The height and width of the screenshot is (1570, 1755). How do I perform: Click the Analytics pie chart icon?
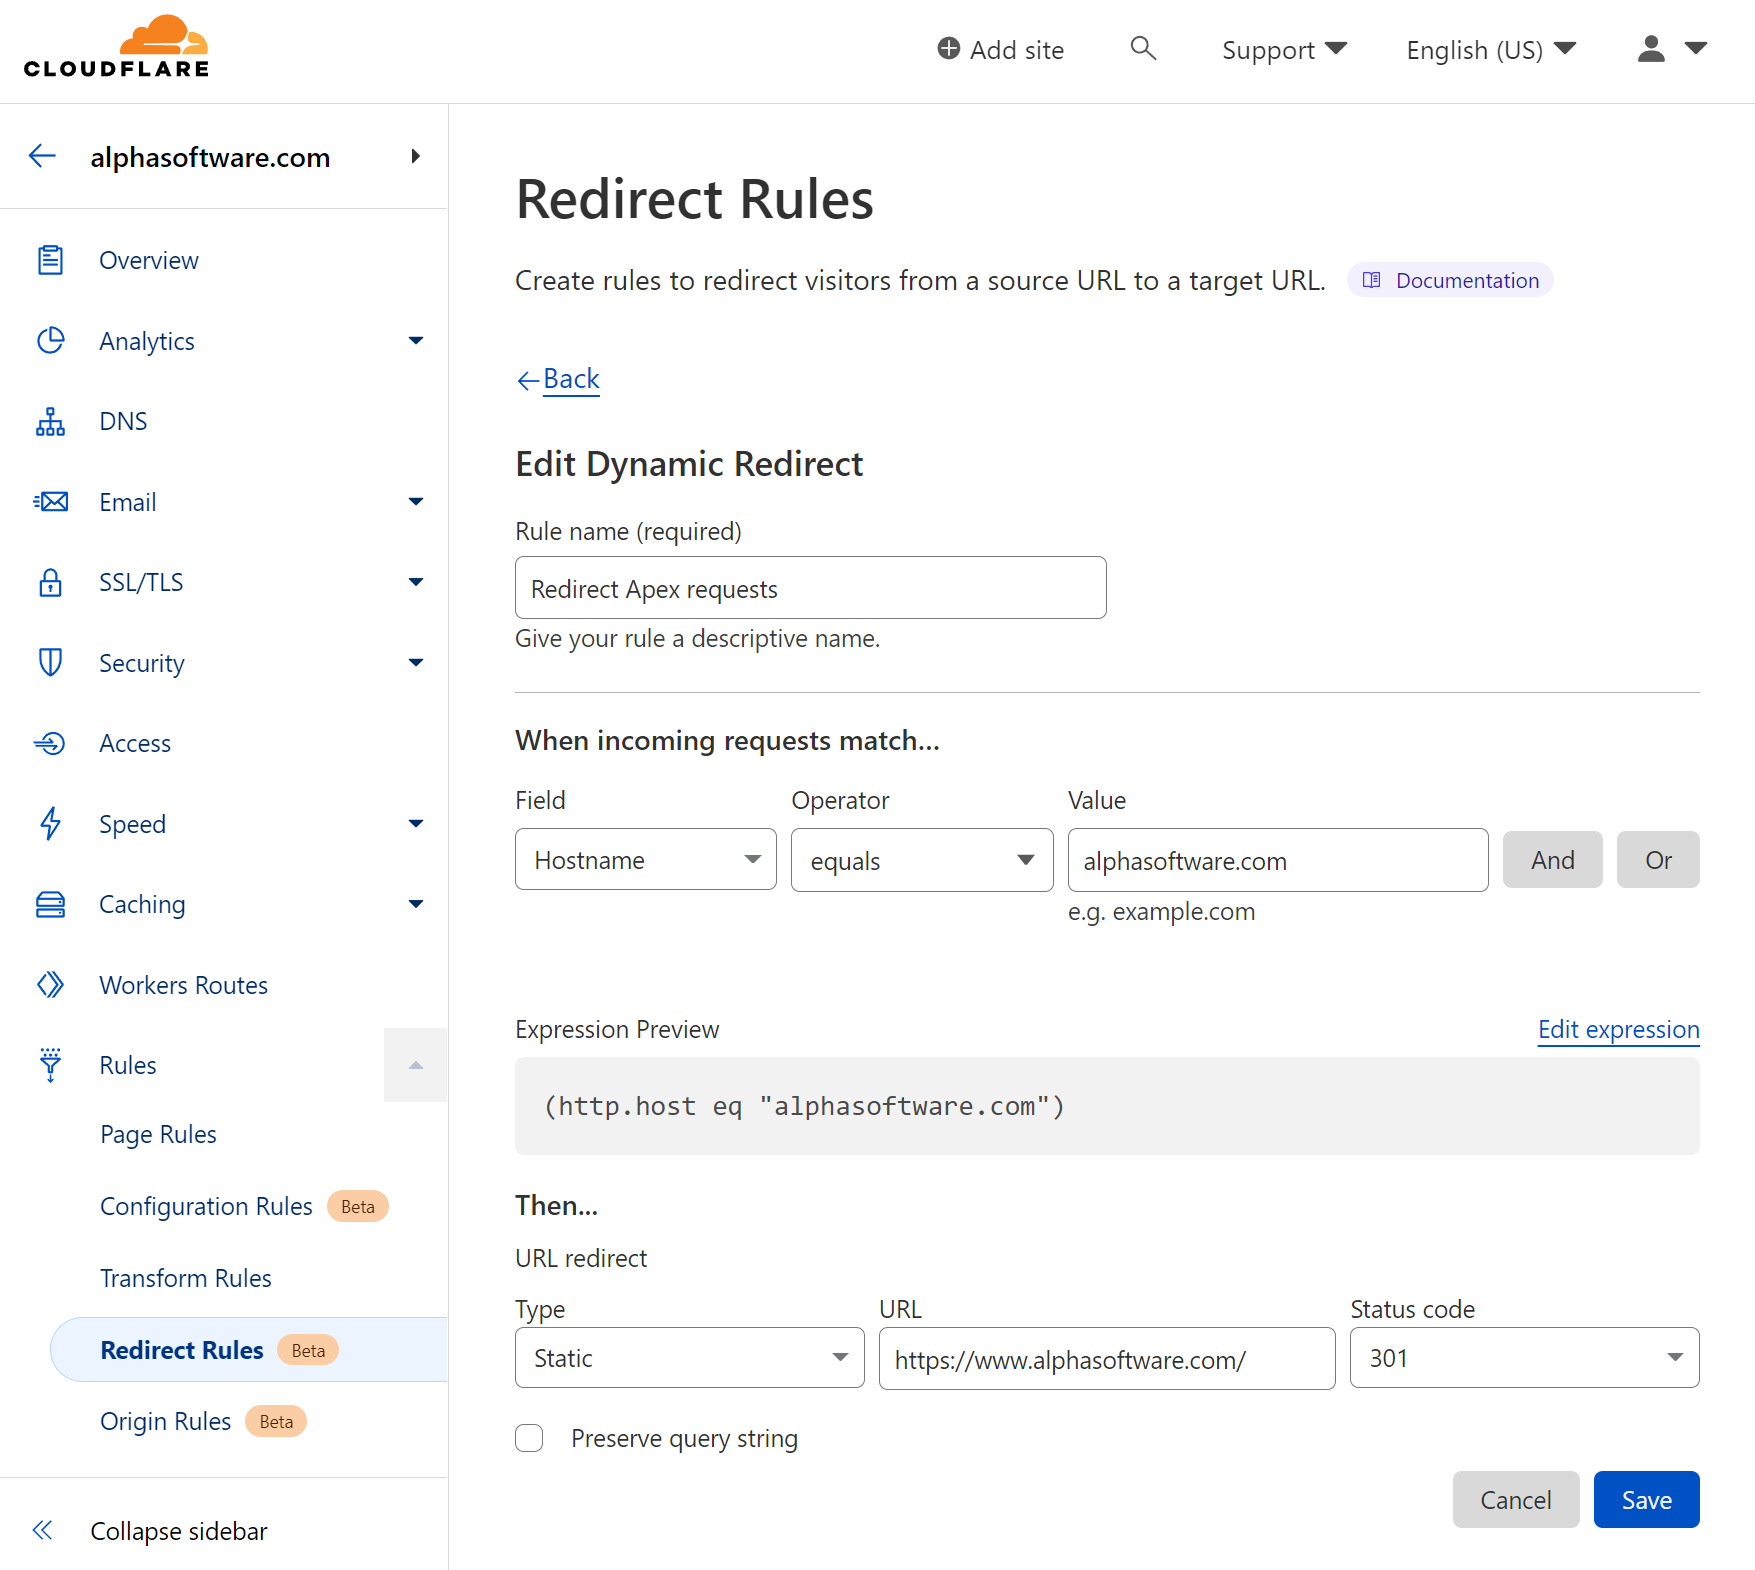point(50,341)
